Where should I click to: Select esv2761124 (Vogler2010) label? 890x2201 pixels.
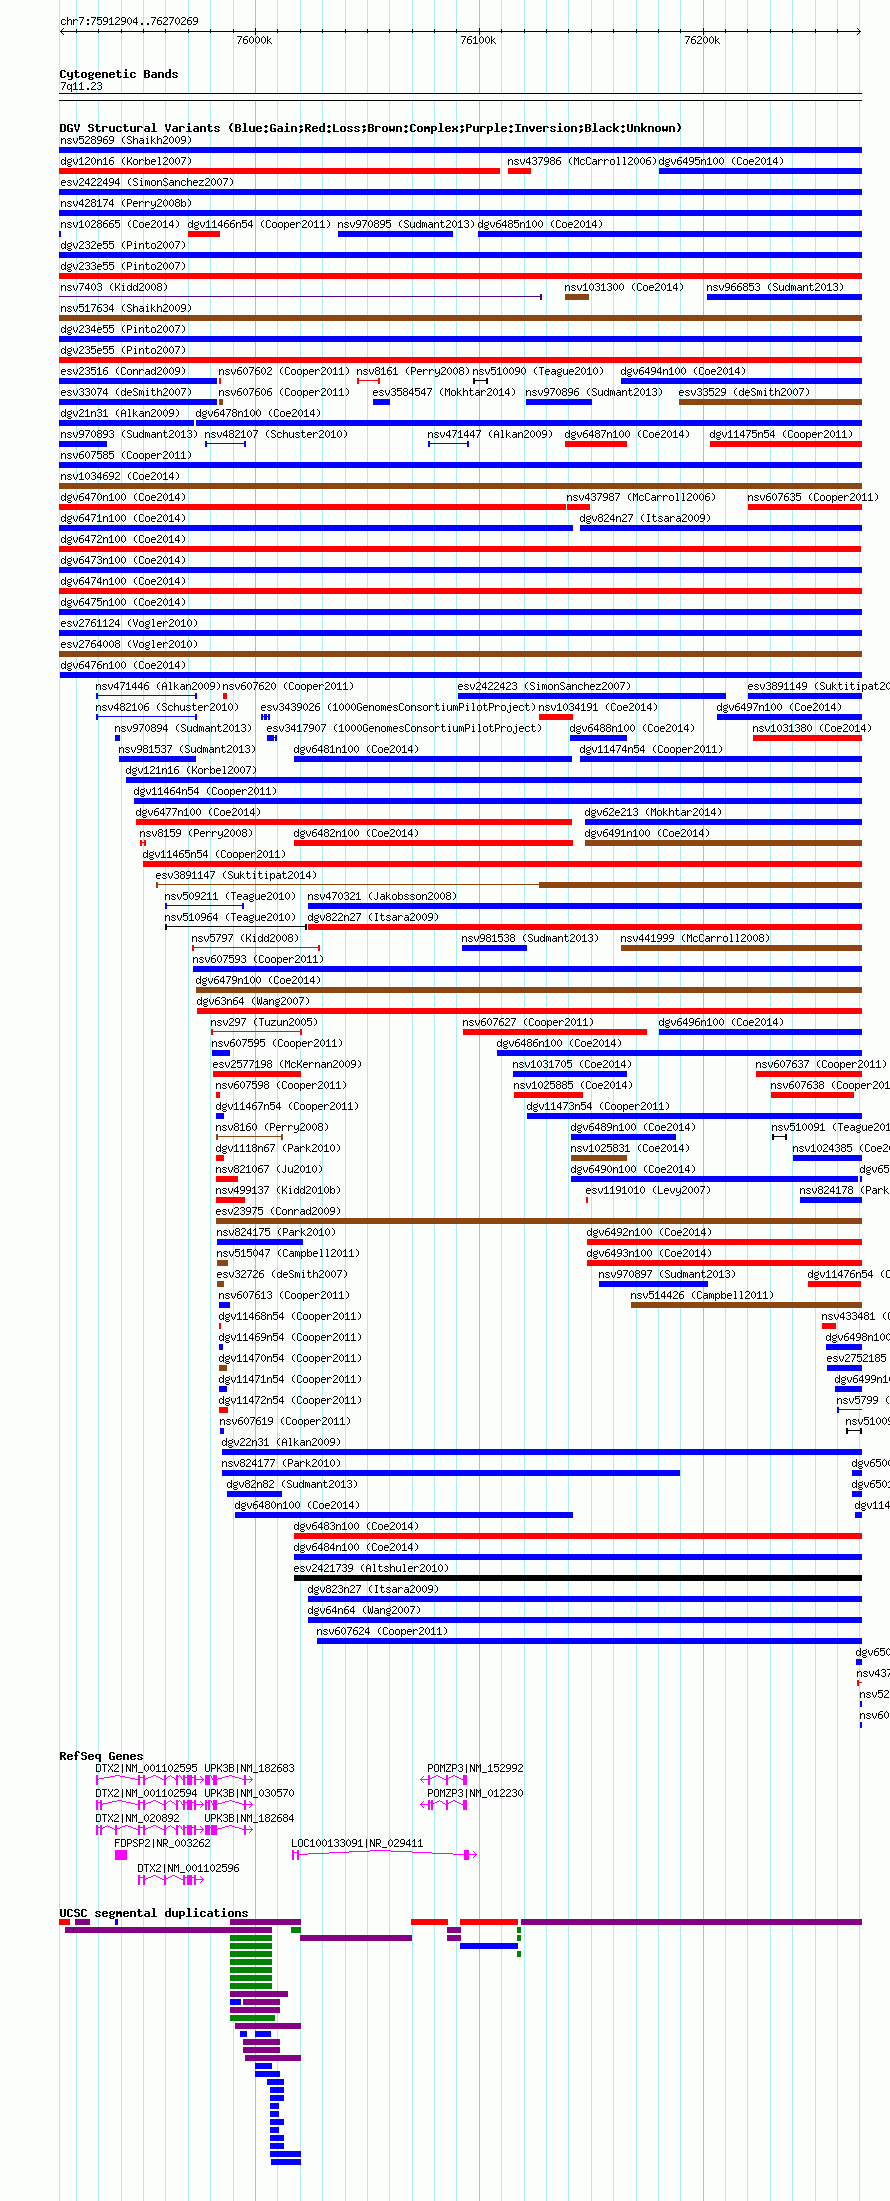(x=129, y=623)
